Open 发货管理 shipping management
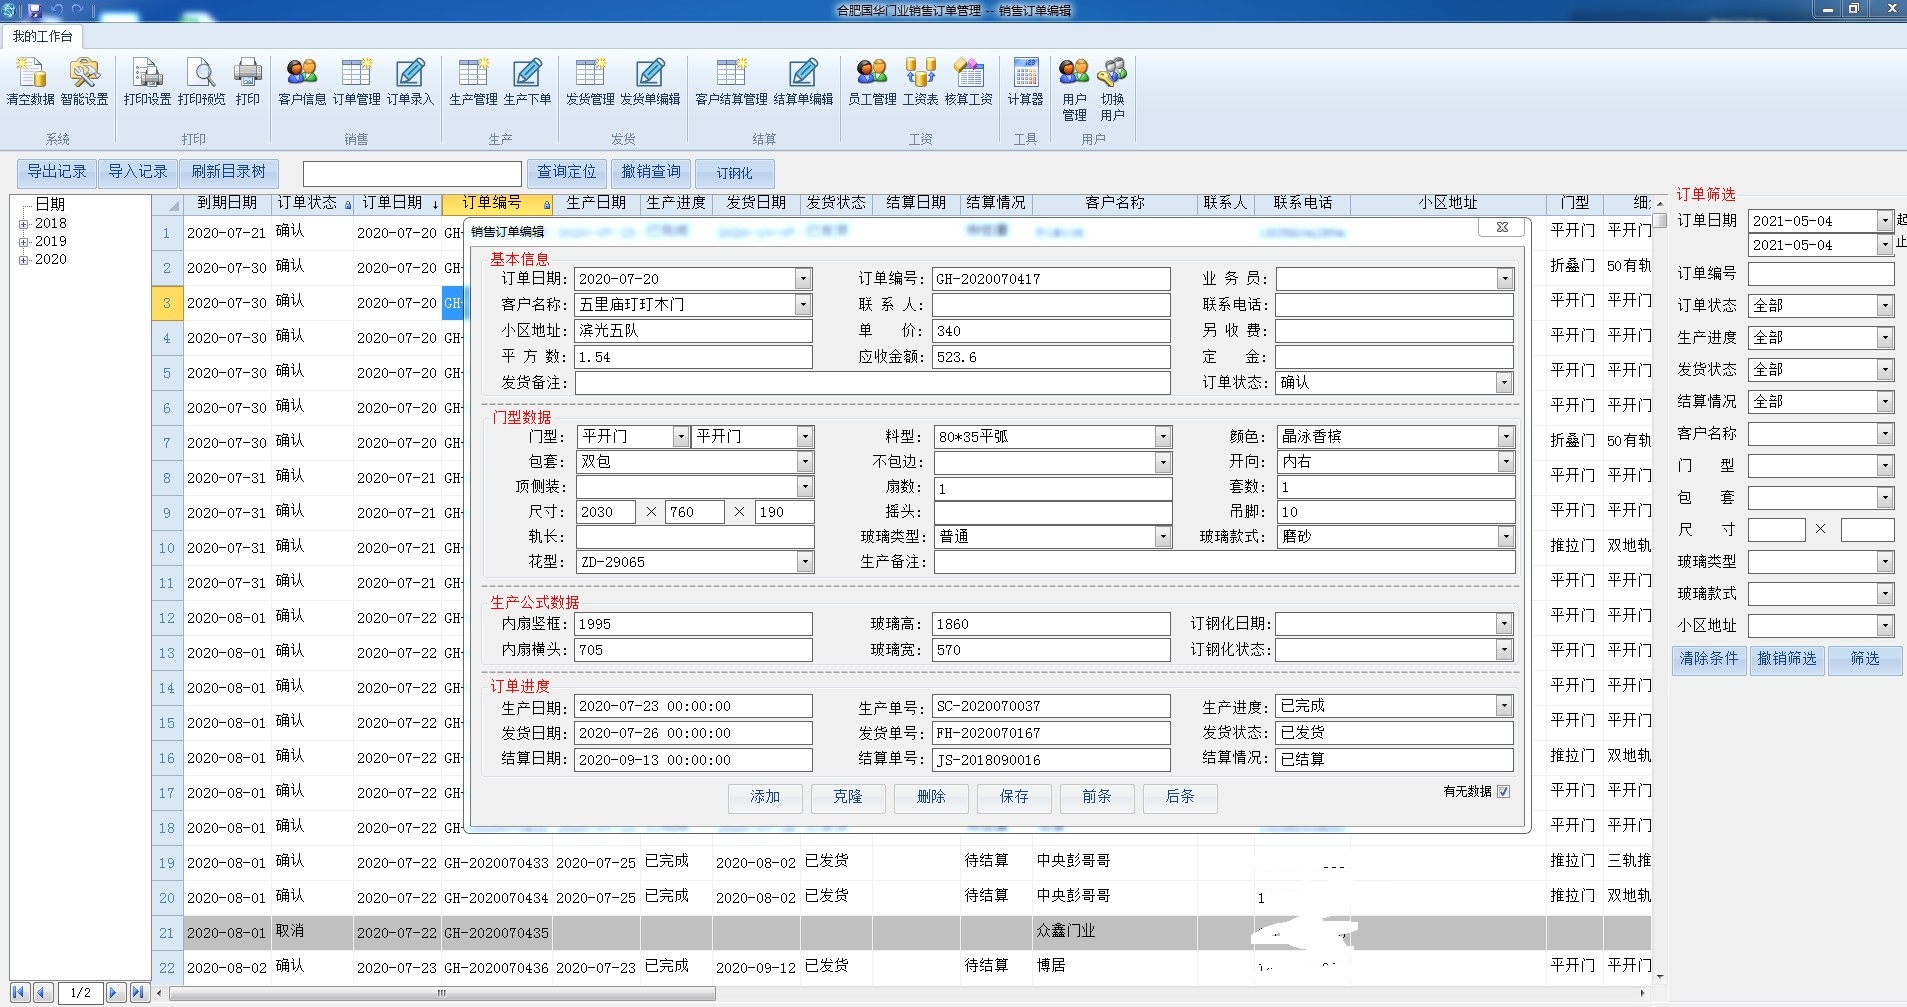Viewport: 1907px width, 1007px height. (590, 82)
